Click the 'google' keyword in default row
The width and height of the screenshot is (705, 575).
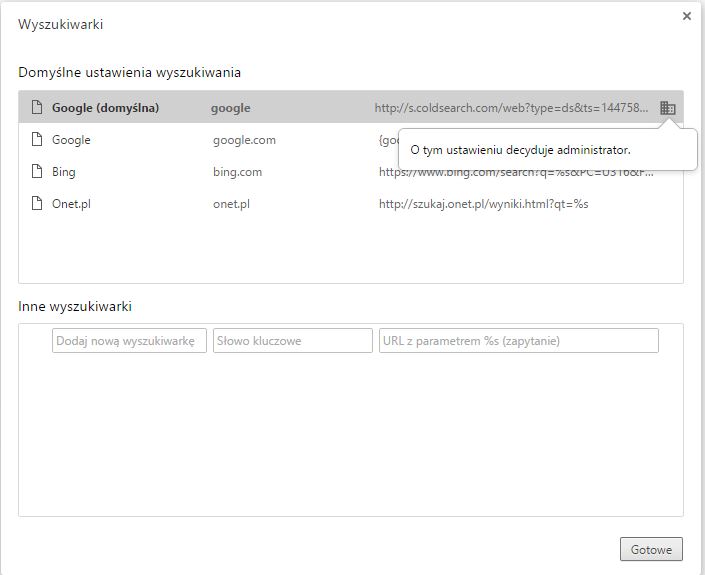[231, 108]
